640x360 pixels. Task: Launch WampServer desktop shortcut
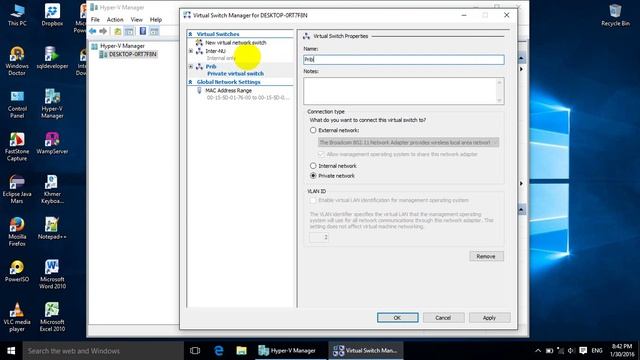tap(52, 144)
